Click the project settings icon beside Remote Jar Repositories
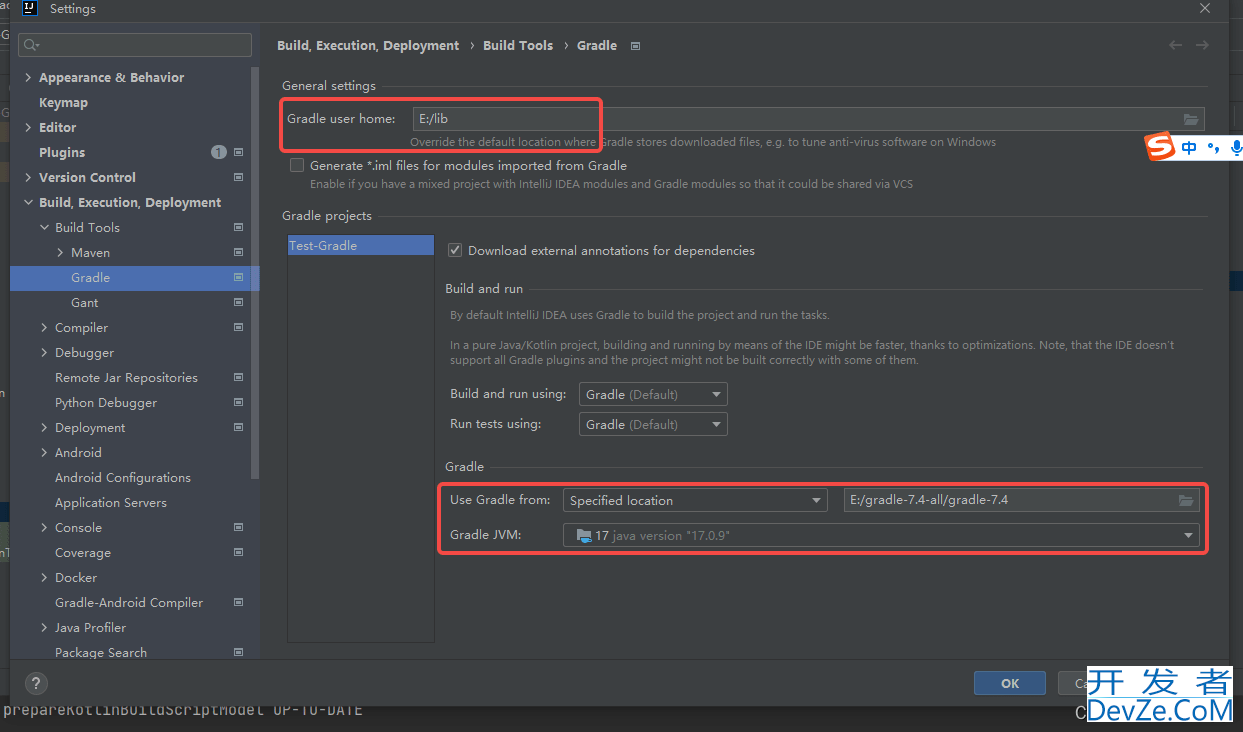The height and width of the screenshot is (732, 1243). (x=238, y=377)
